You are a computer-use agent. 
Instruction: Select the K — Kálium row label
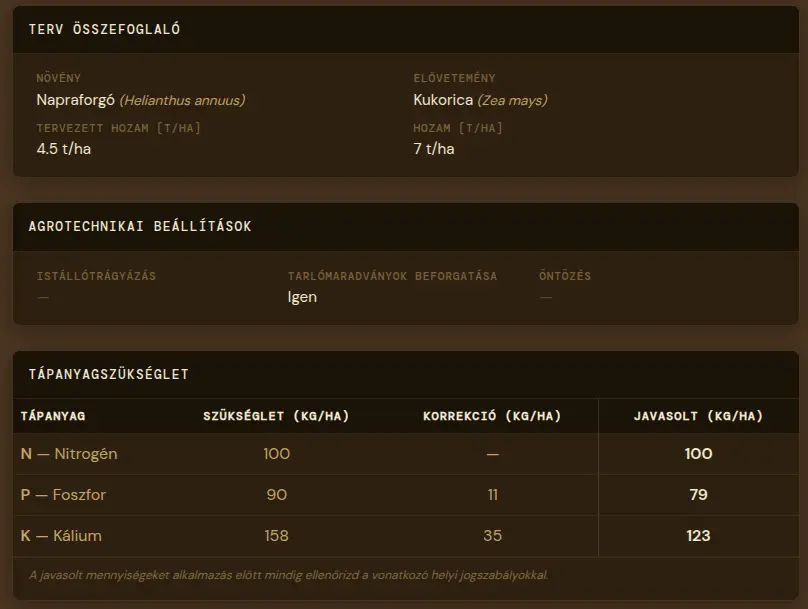pos(61,536)
